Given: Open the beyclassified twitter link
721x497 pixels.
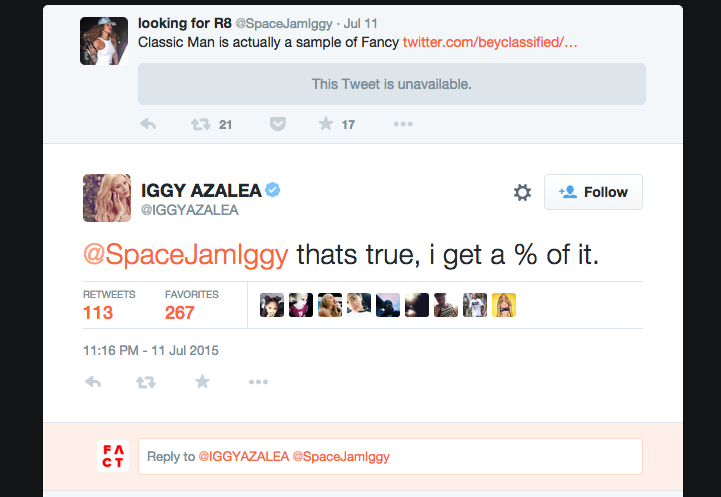Looking at the screenshot, I should pyautogui.click(x=490, y=43).
